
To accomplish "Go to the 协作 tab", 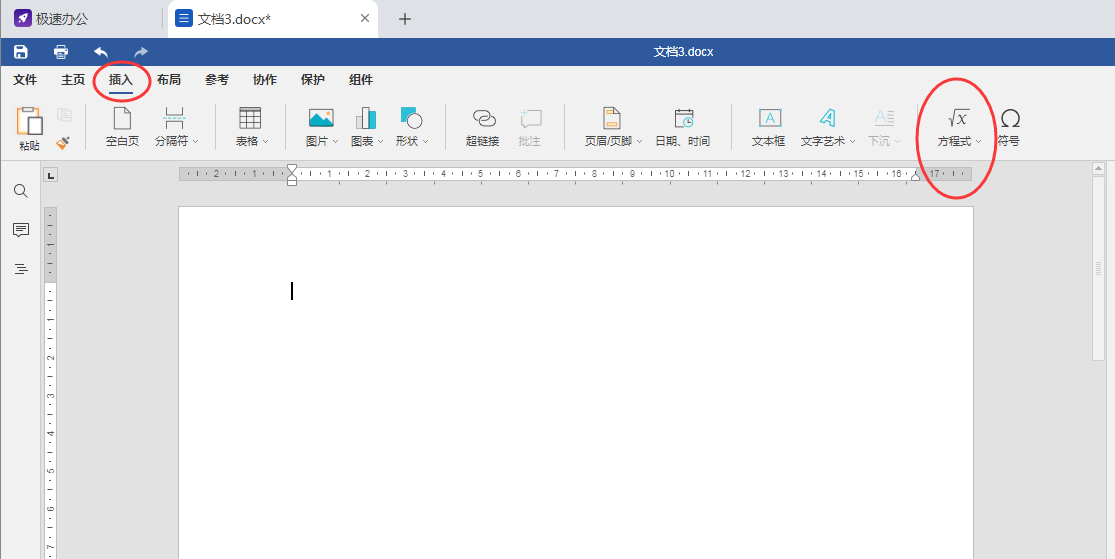I will pos(265,80).
